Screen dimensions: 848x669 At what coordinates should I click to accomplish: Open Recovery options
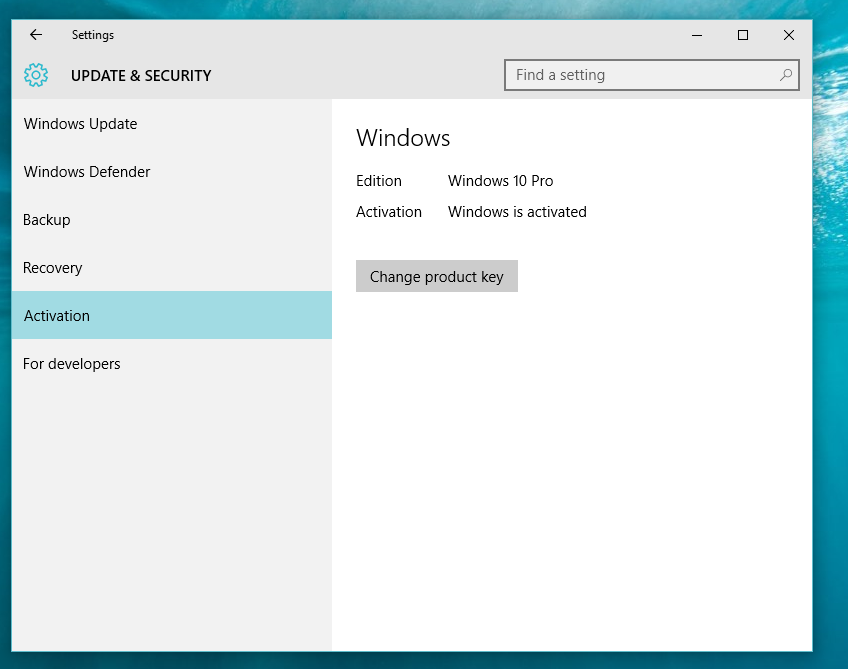(x=52, y=268)
